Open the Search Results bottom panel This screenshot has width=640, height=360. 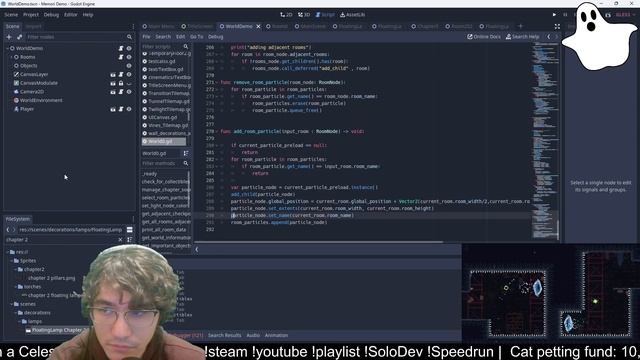[x=224, y=336]
